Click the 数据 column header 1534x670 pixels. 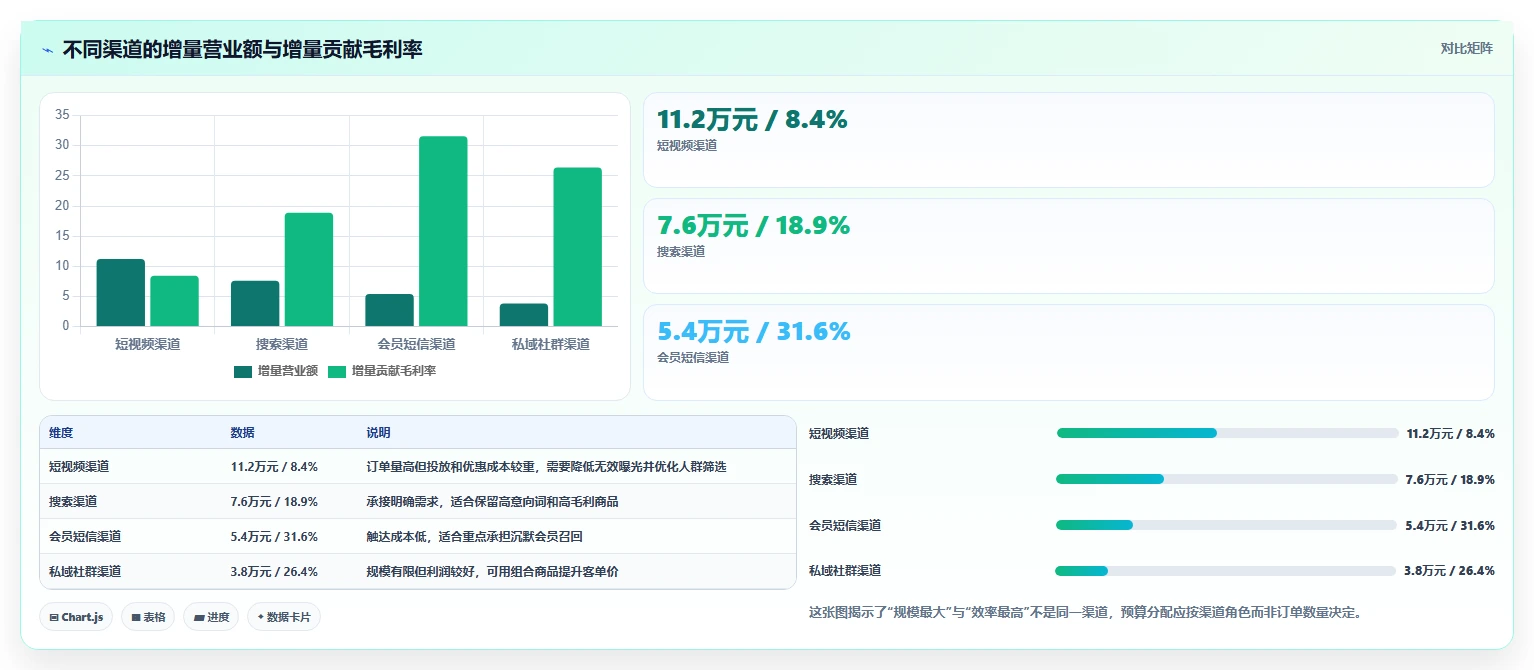[x=243, y=433]
